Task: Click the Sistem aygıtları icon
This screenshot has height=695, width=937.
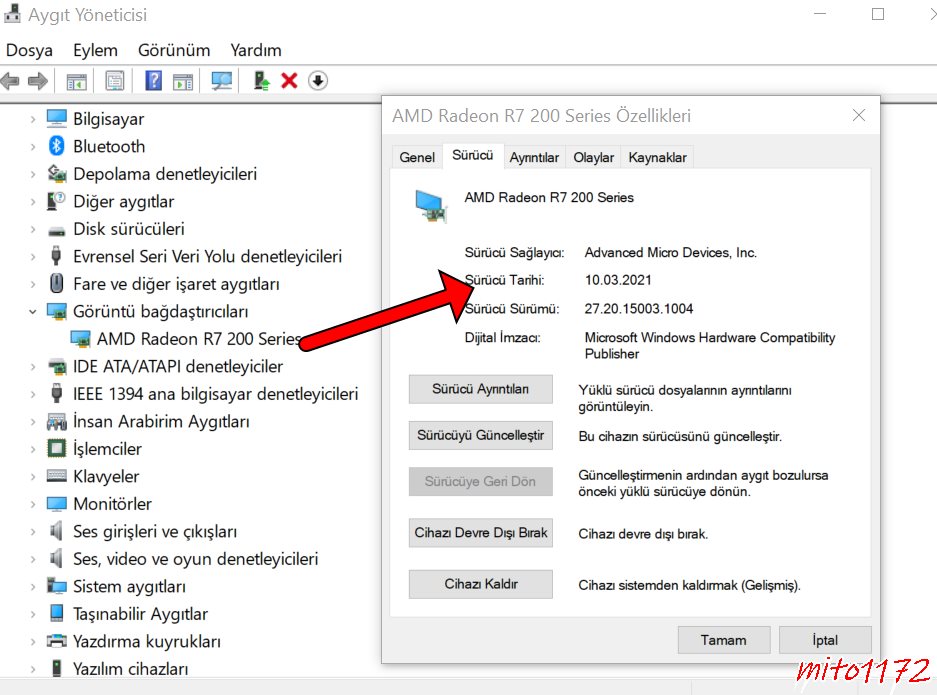Action: point(57,586)
